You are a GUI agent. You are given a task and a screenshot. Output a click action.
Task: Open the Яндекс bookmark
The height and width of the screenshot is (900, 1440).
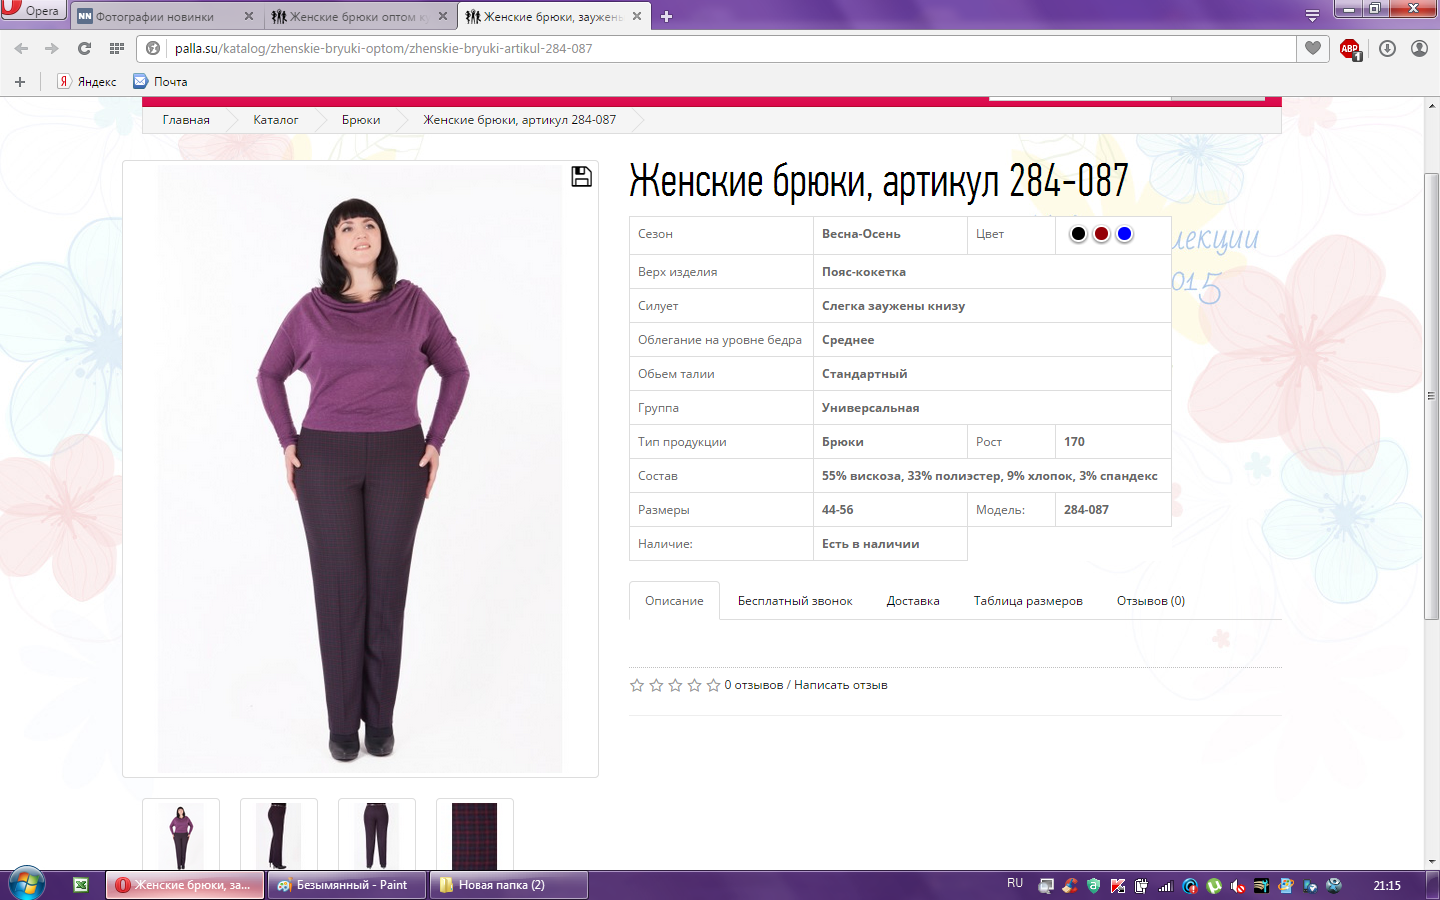click(86, 82)
